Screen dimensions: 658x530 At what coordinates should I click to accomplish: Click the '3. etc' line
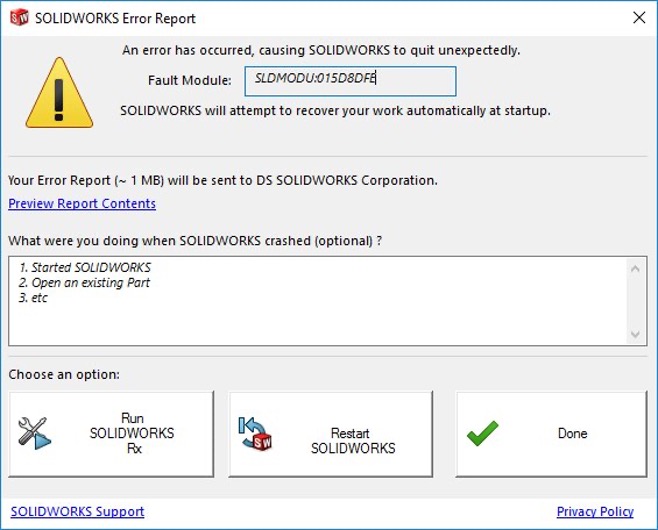tap(33, 298)
